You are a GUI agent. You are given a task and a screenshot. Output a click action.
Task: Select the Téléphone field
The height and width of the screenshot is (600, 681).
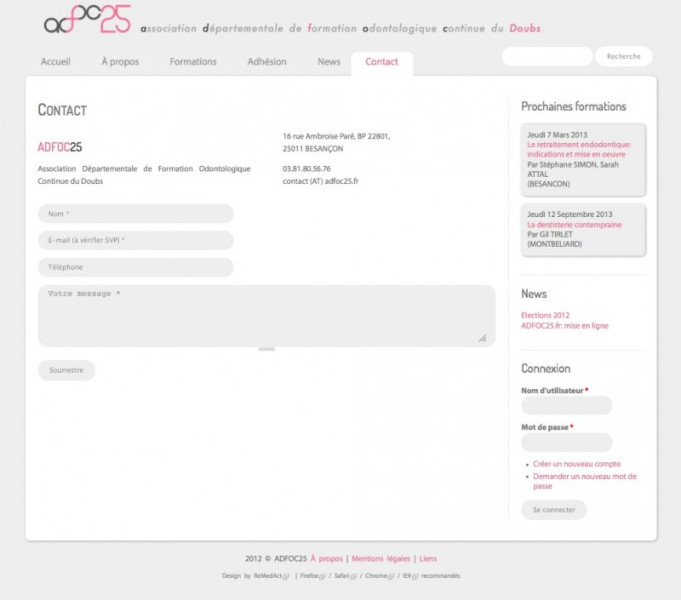(135, 268)
